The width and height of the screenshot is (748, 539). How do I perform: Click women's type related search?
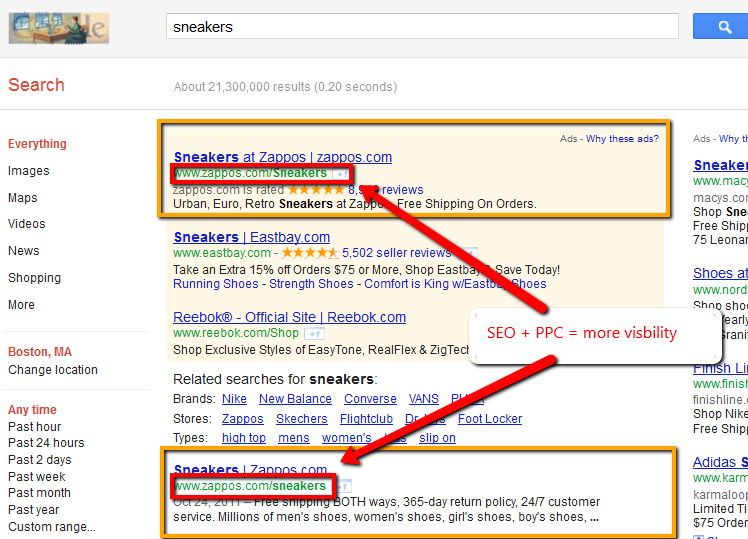tap(346, 438)
